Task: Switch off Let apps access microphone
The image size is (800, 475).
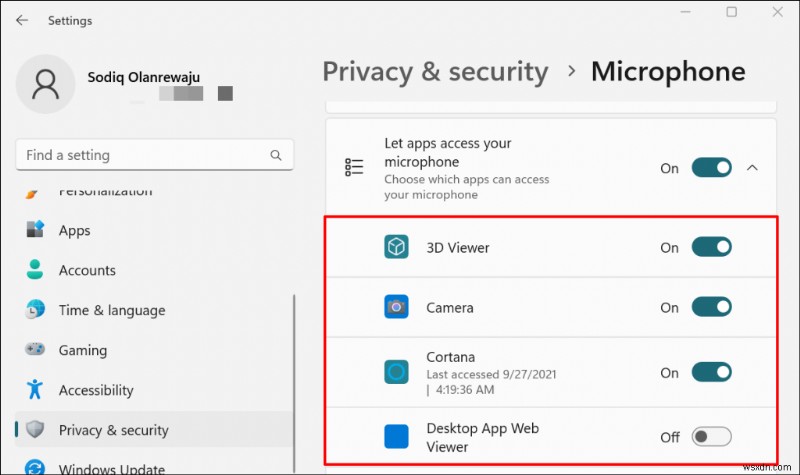Action: [711, 168]
